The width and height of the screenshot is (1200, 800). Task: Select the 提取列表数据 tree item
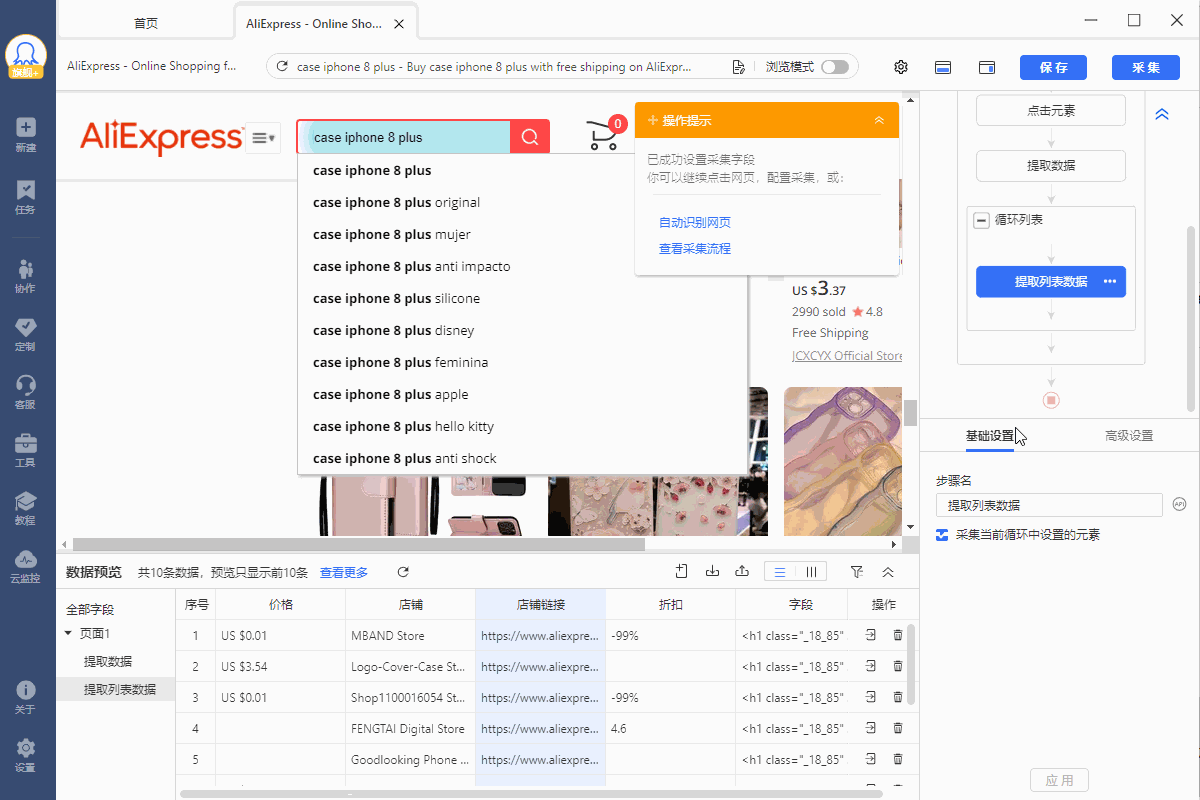120,689
